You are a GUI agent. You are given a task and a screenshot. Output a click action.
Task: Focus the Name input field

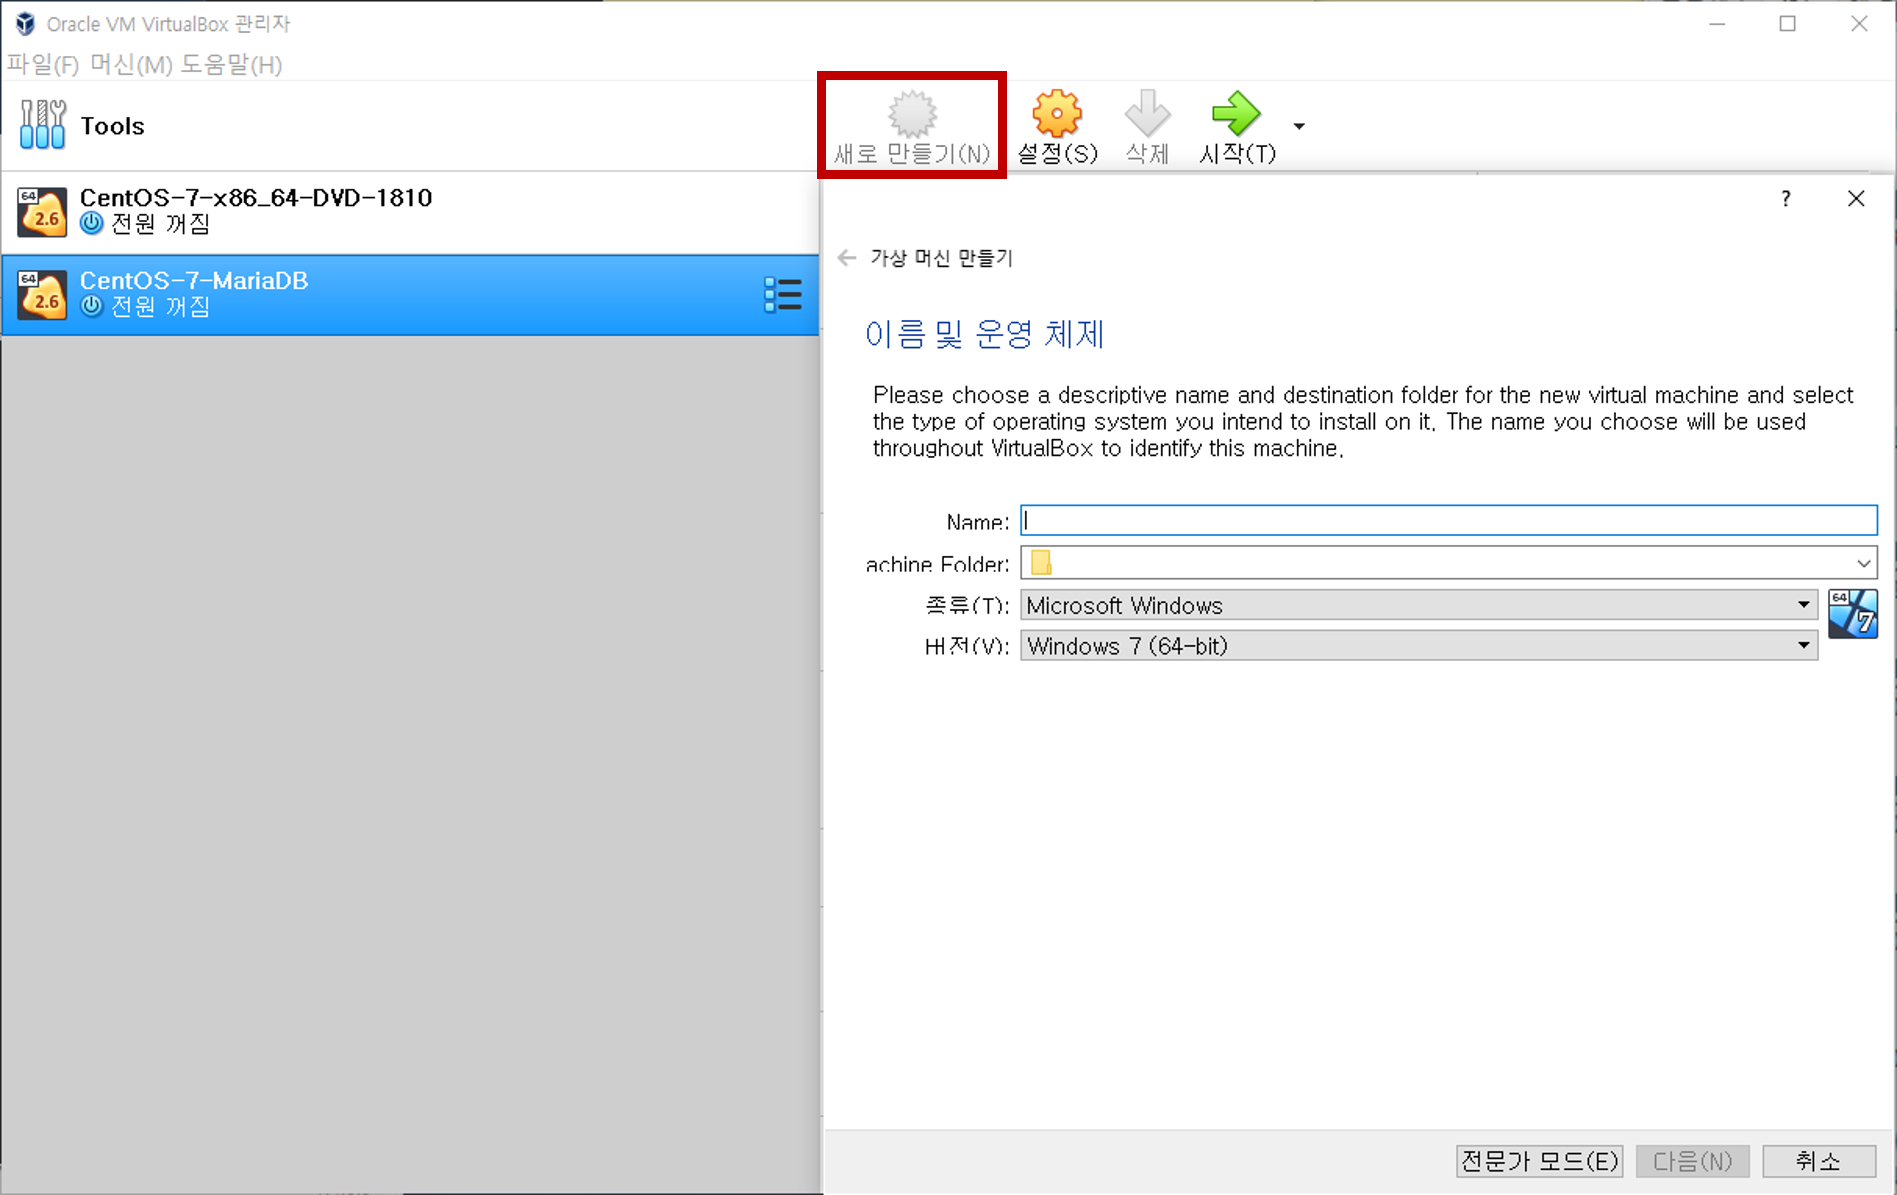(1449, 521)
